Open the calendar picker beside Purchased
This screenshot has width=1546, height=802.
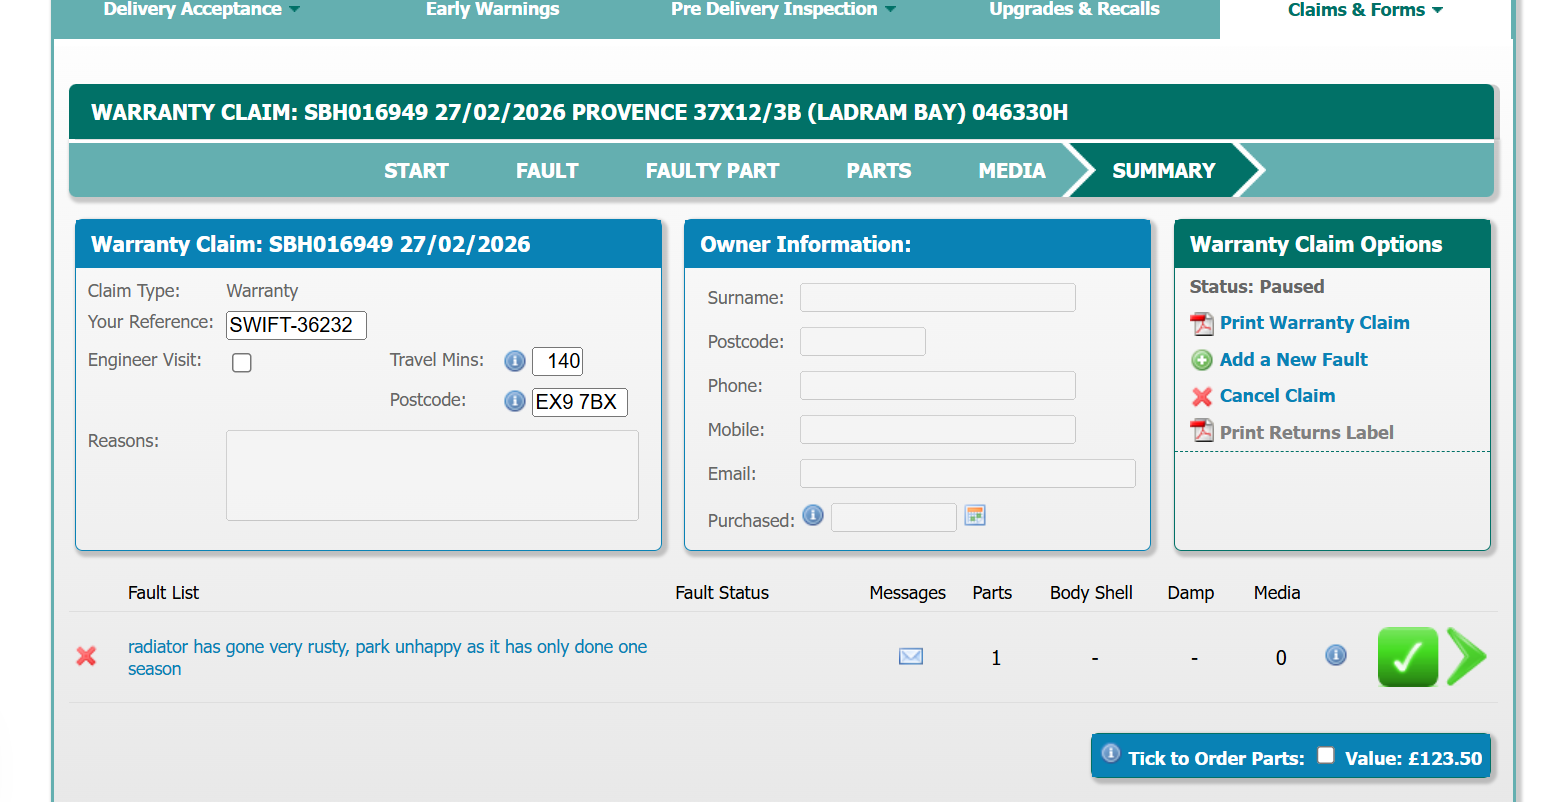tap(975, 516)
